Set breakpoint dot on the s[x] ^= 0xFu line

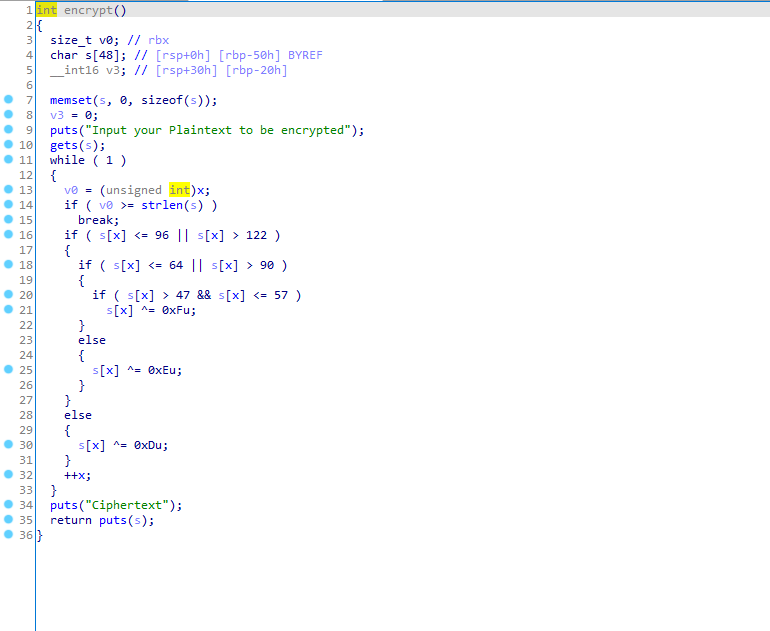coord(8,310)
